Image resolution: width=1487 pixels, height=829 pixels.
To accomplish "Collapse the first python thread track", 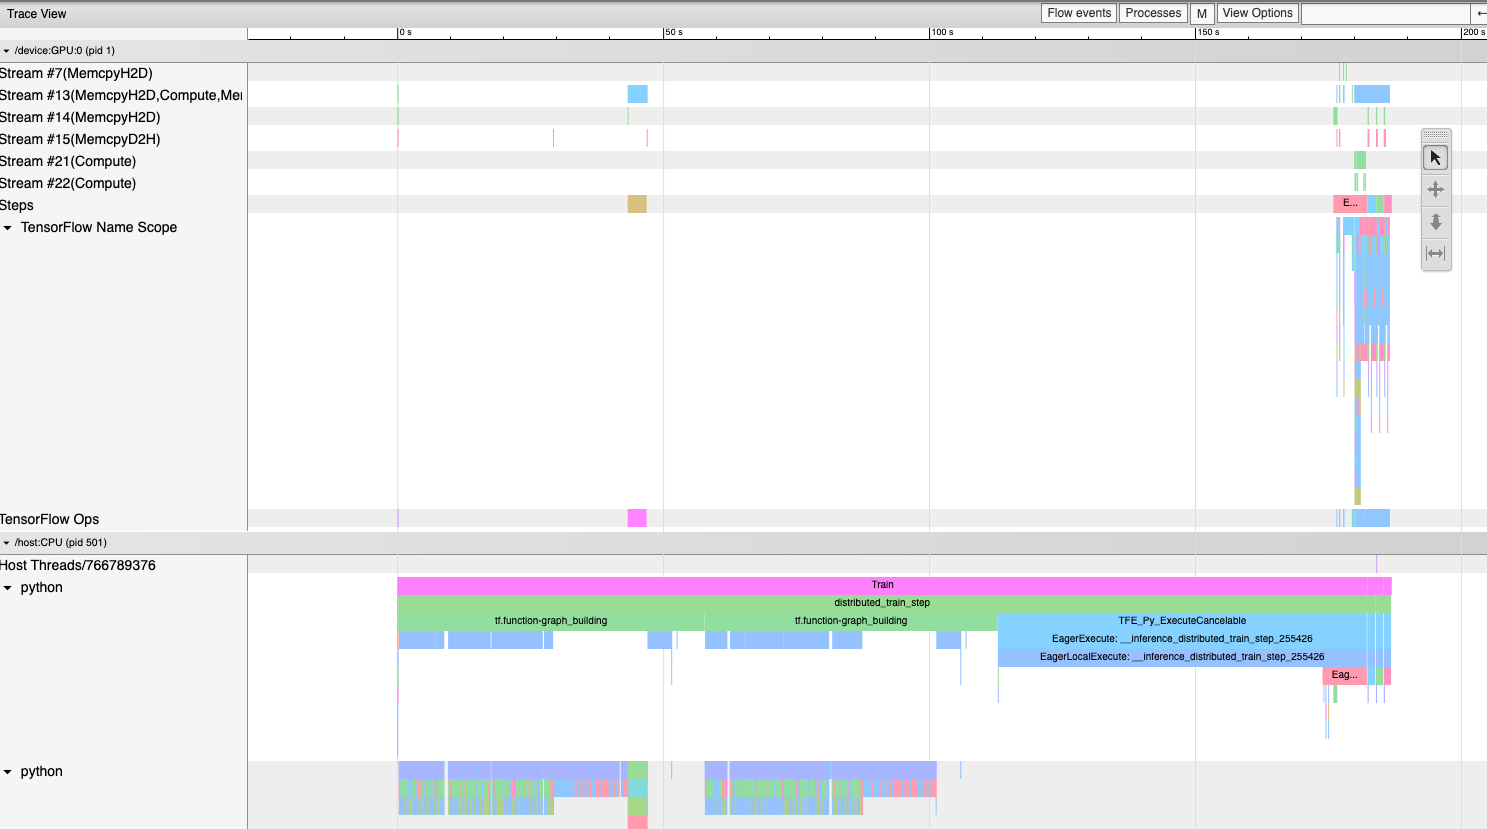I will click(8, 588).
